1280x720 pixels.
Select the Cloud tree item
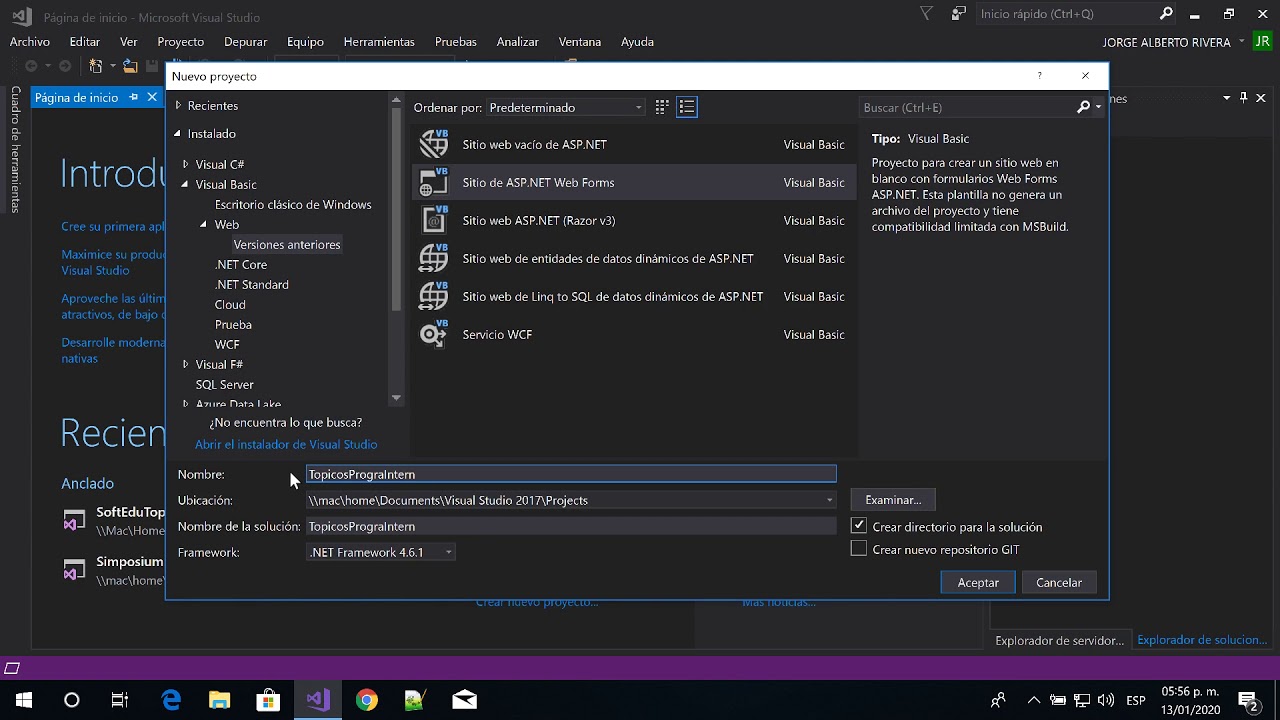230,304
